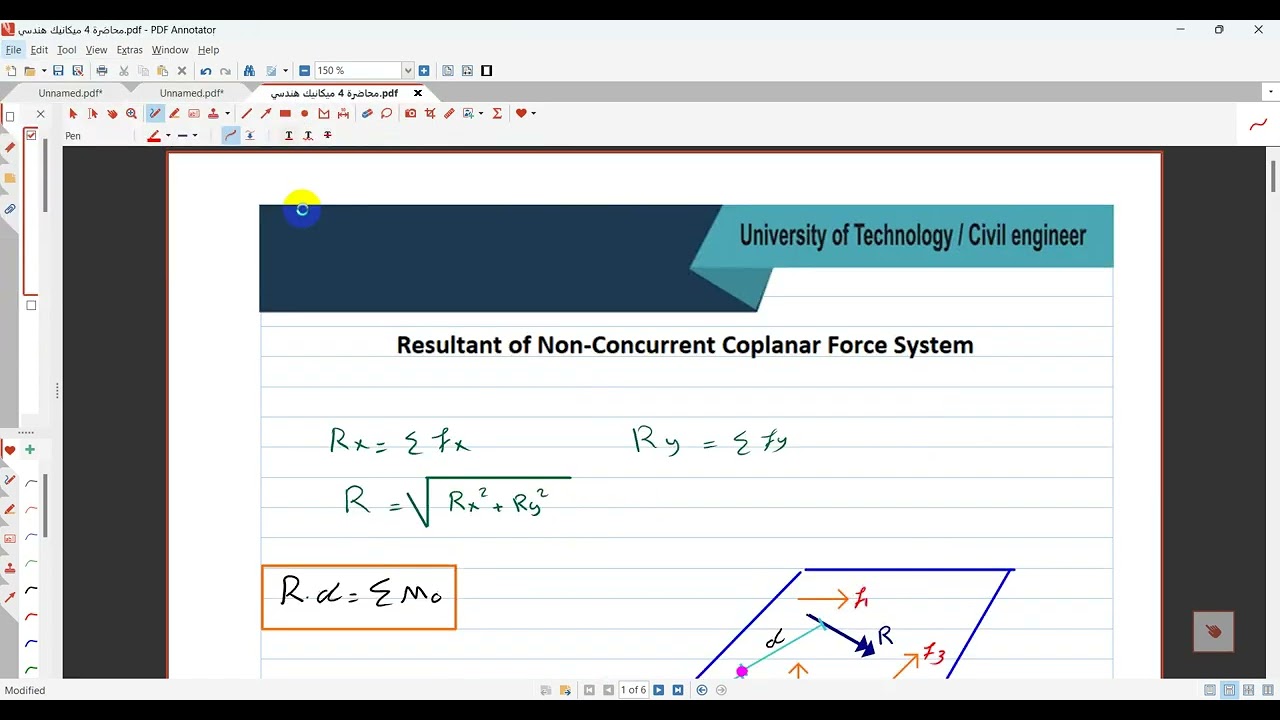Print the document via the printer icon
Viewport: 1280px width, 720px height.
pos(102,71)
